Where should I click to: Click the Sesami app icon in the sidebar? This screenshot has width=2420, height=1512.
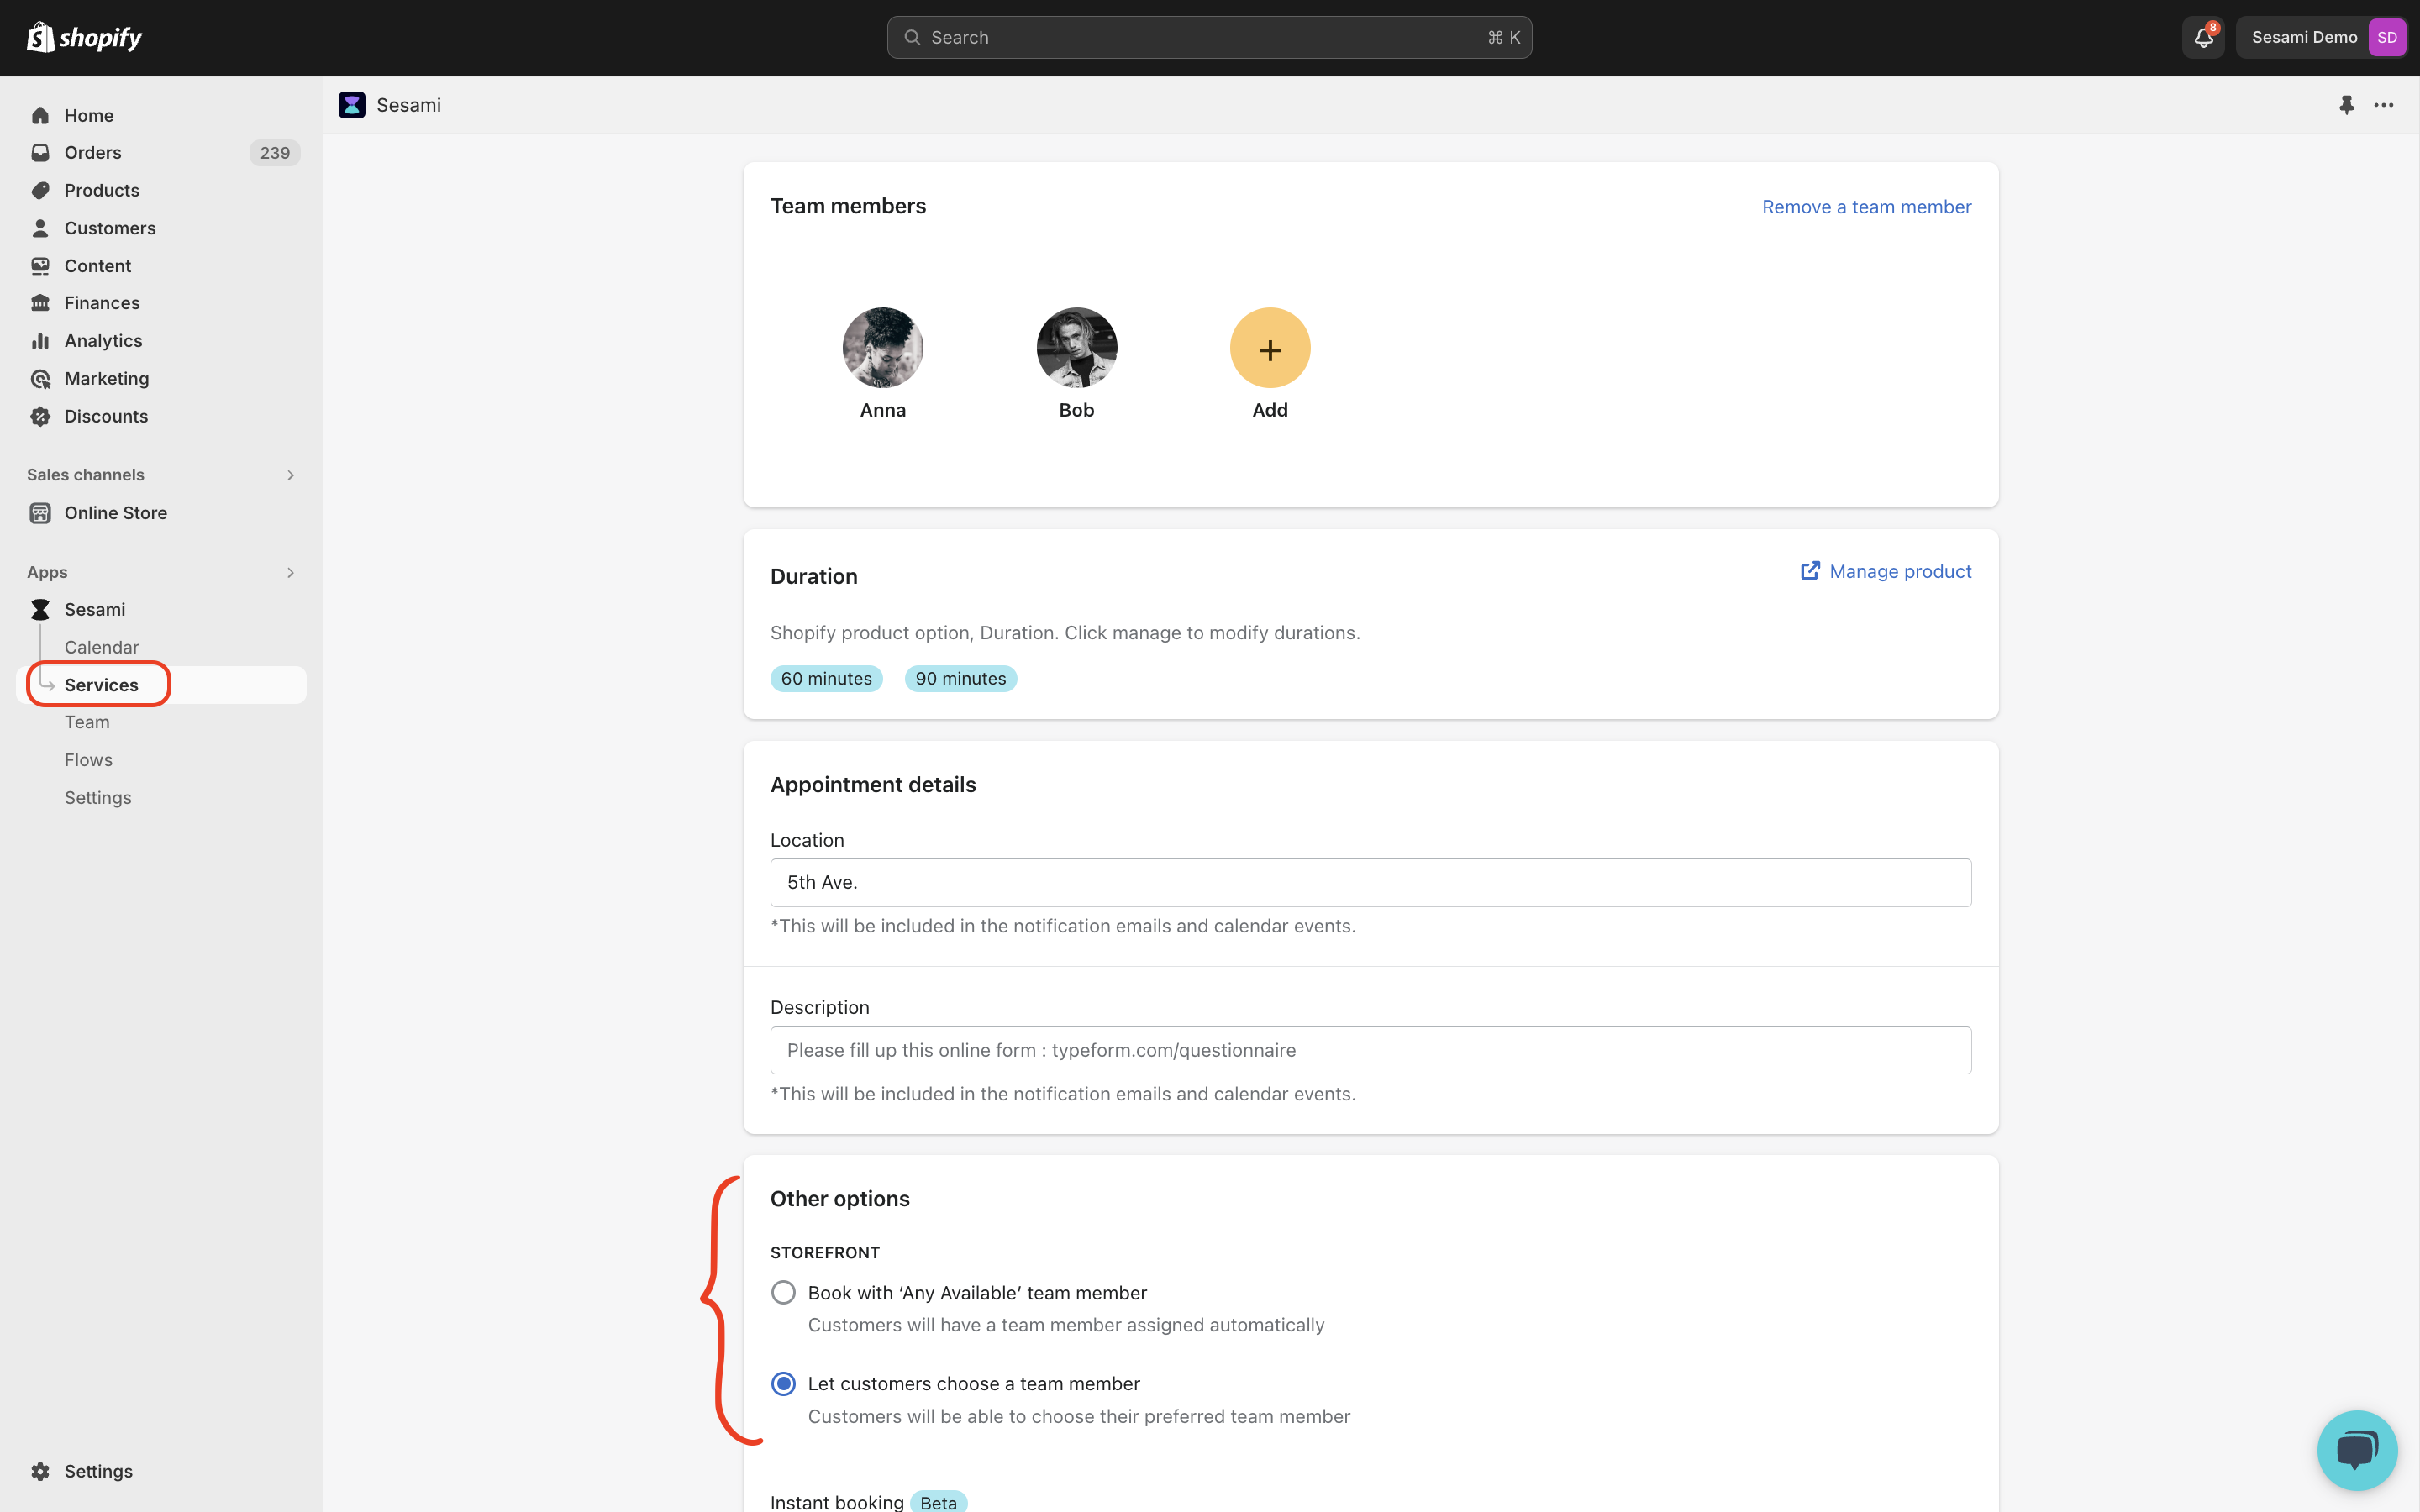pos(40,609)
